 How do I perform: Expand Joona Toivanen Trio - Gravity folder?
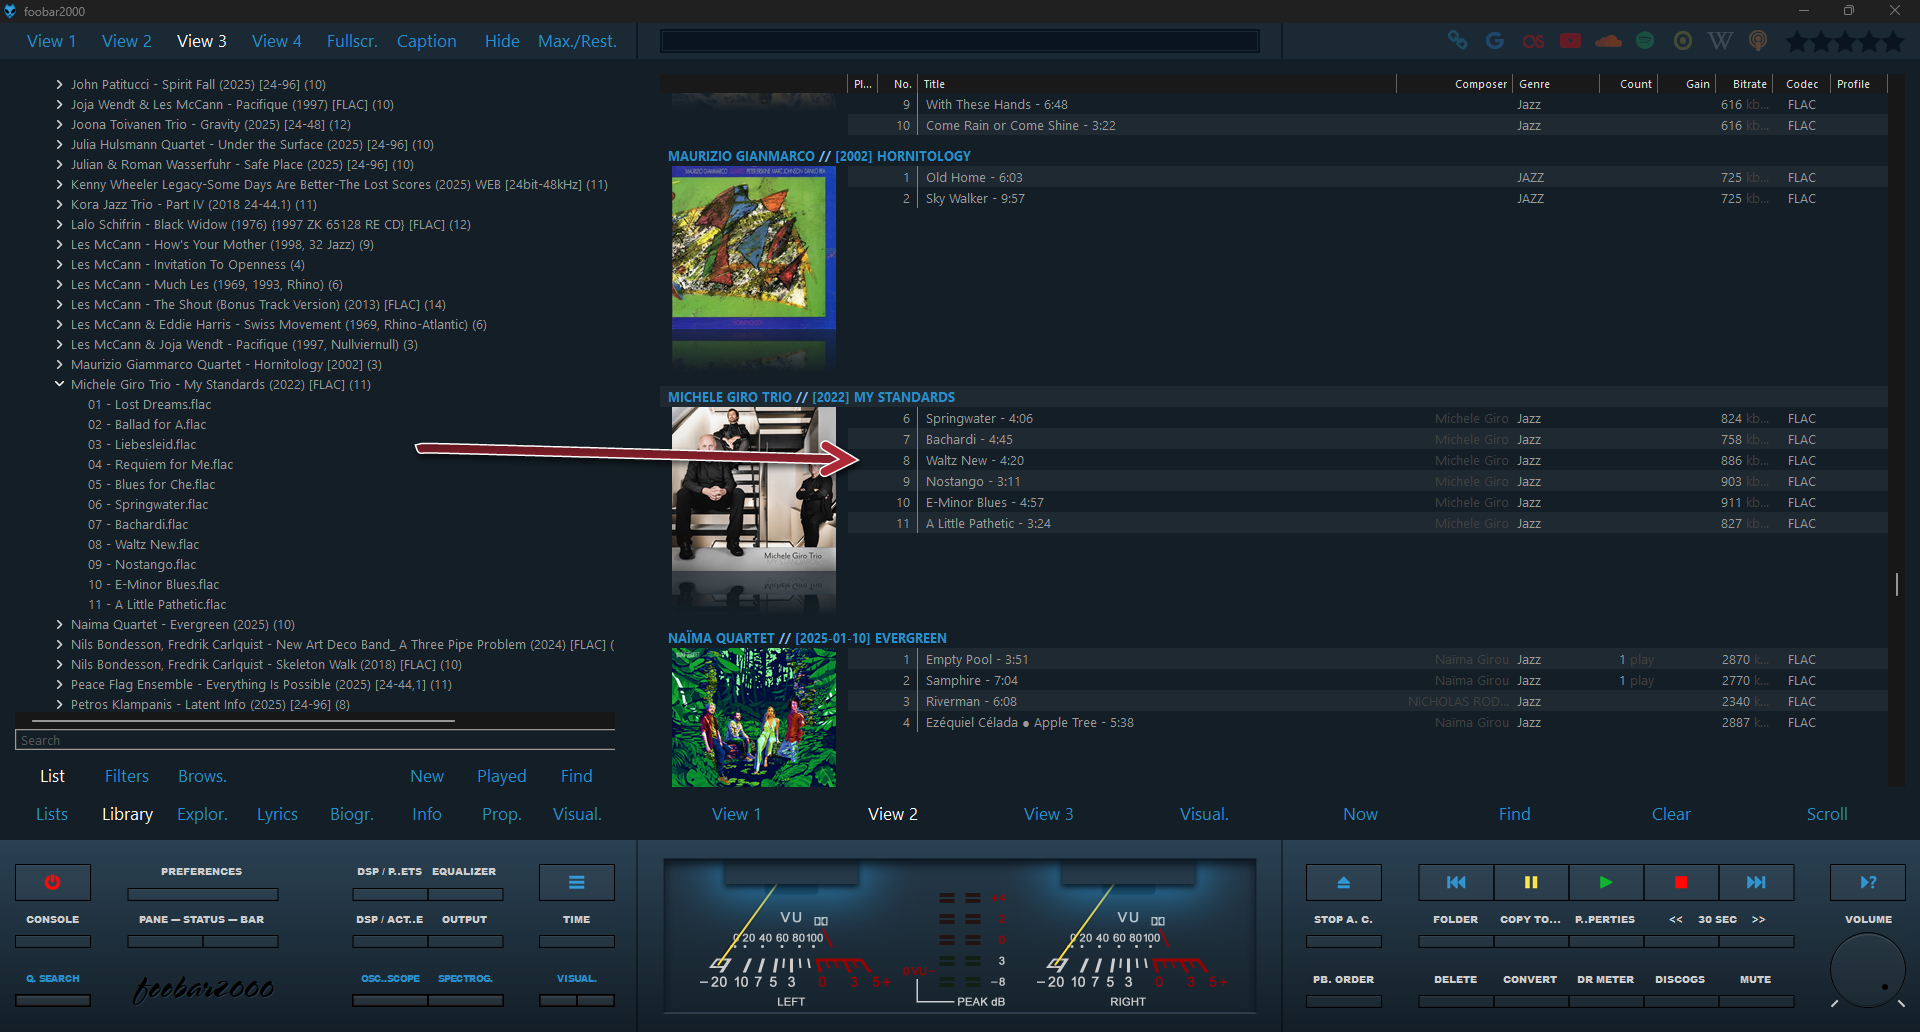point(60,124)
